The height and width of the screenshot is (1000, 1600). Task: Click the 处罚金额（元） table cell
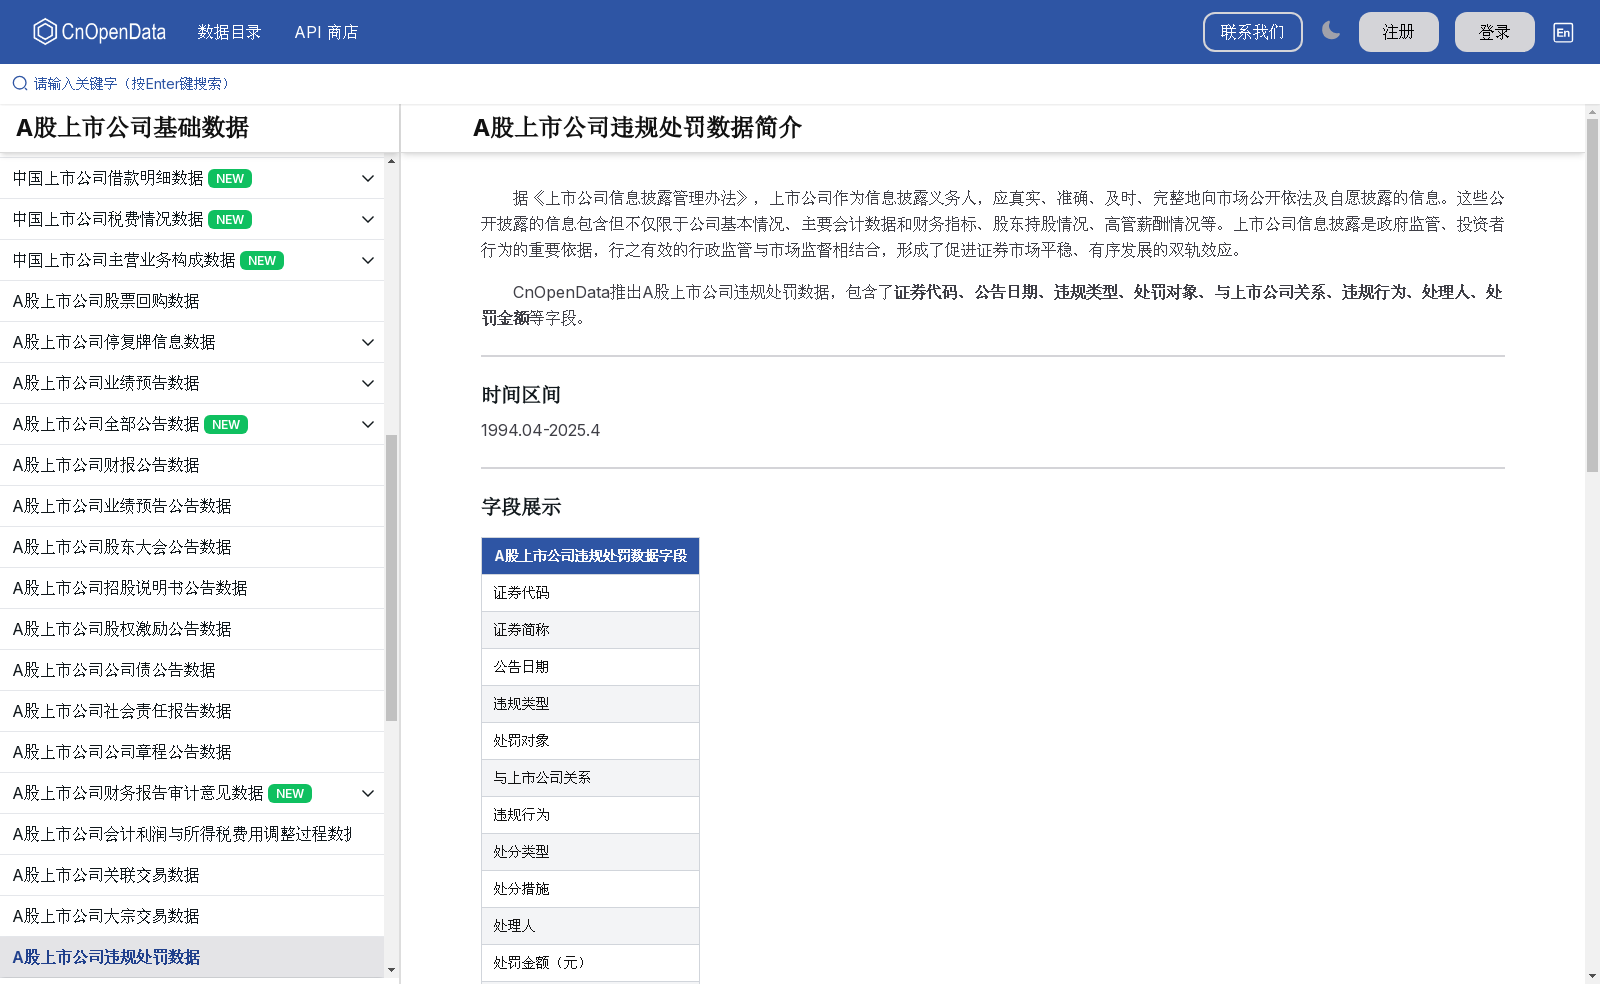(x=590, y=963)
